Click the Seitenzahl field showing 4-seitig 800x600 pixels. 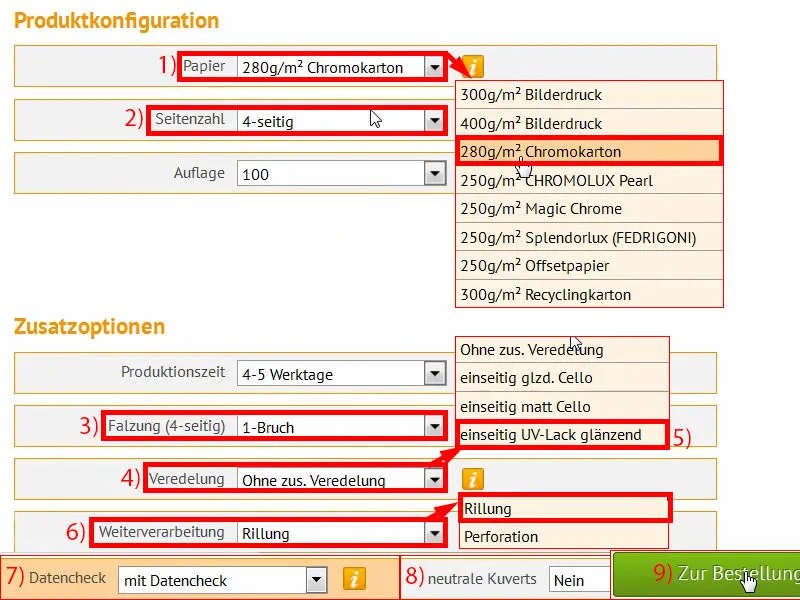341,121
